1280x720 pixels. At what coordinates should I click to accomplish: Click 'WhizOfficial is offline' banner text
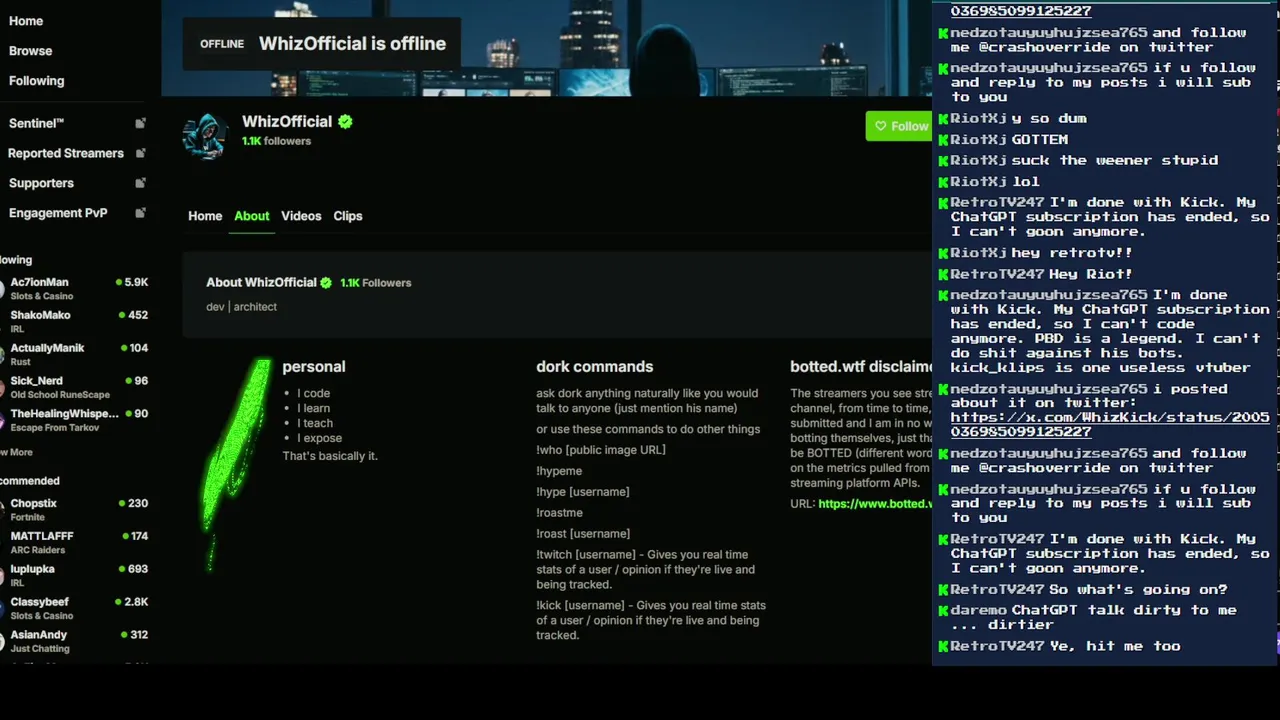352,44
